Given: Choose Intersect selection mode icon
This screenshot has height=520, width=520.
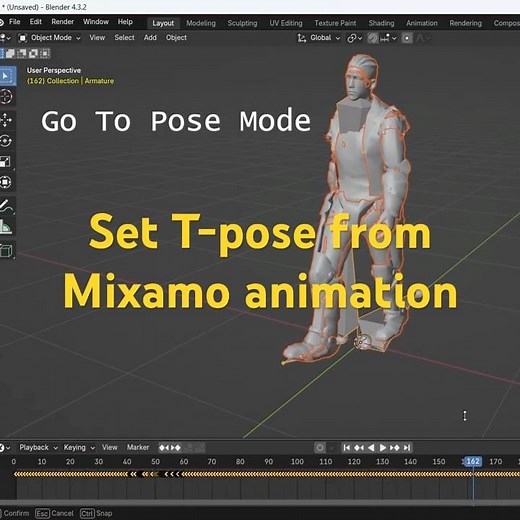Looking at the screenshot, I should (45, 53).
